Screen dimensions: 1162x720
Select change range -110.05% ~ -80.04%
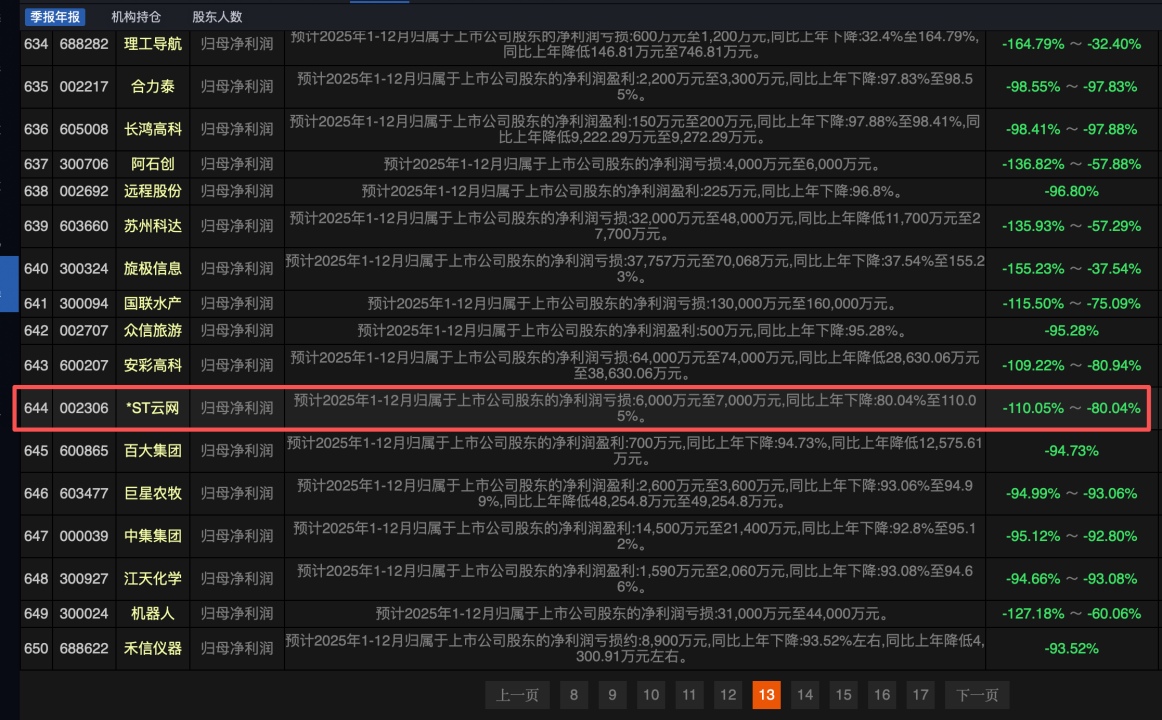pos(1071,408)
